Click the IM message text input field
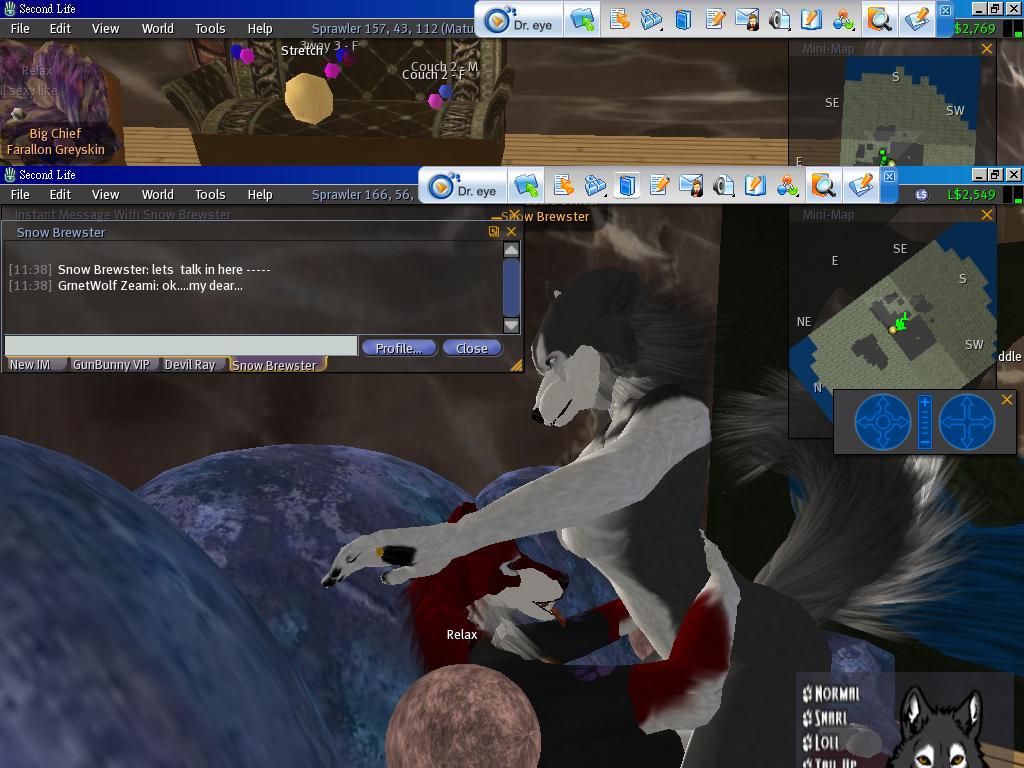The image size is (1024, 768). click(181, 345)
